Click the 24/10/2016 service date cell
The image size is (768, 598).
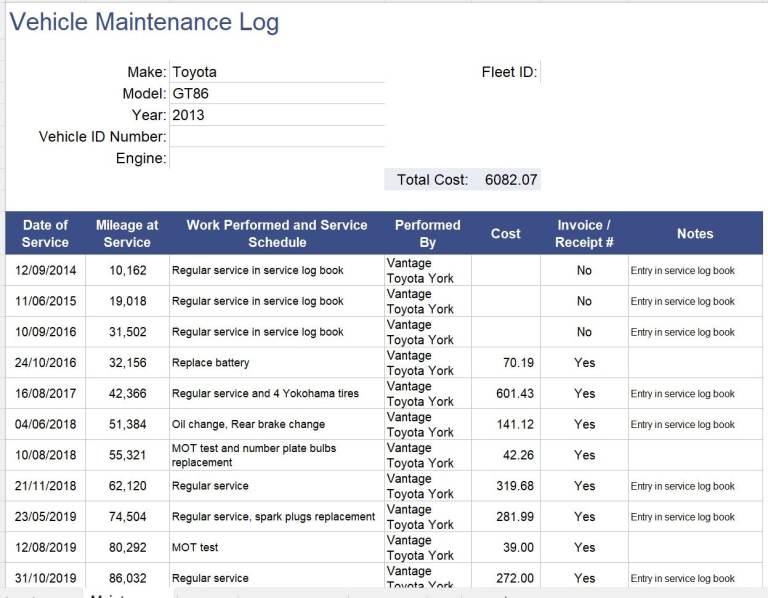pos(45,363)
